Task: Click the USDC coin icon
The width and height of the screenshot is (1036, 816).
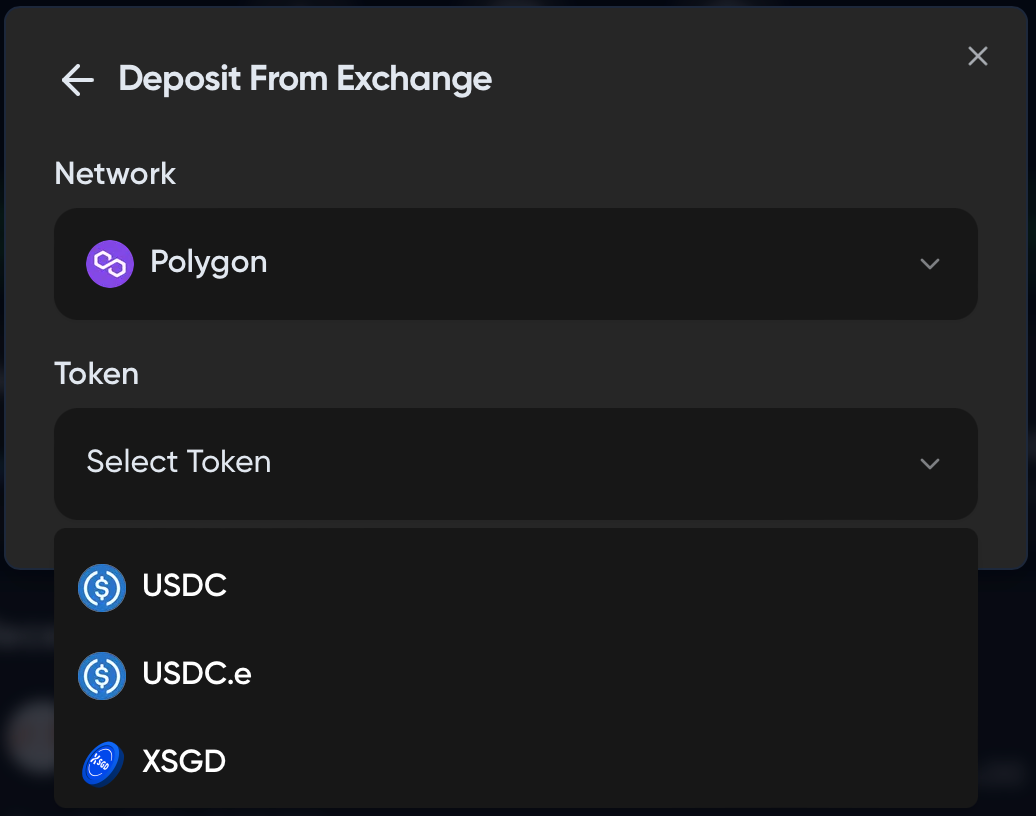Action: click(x=102, y=588)
